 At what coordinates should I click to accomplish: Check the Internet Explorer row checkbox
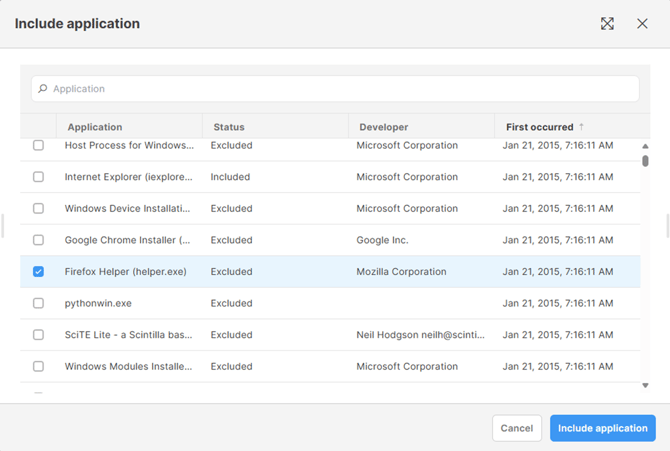pyautogui.click(x=39, y=177)
